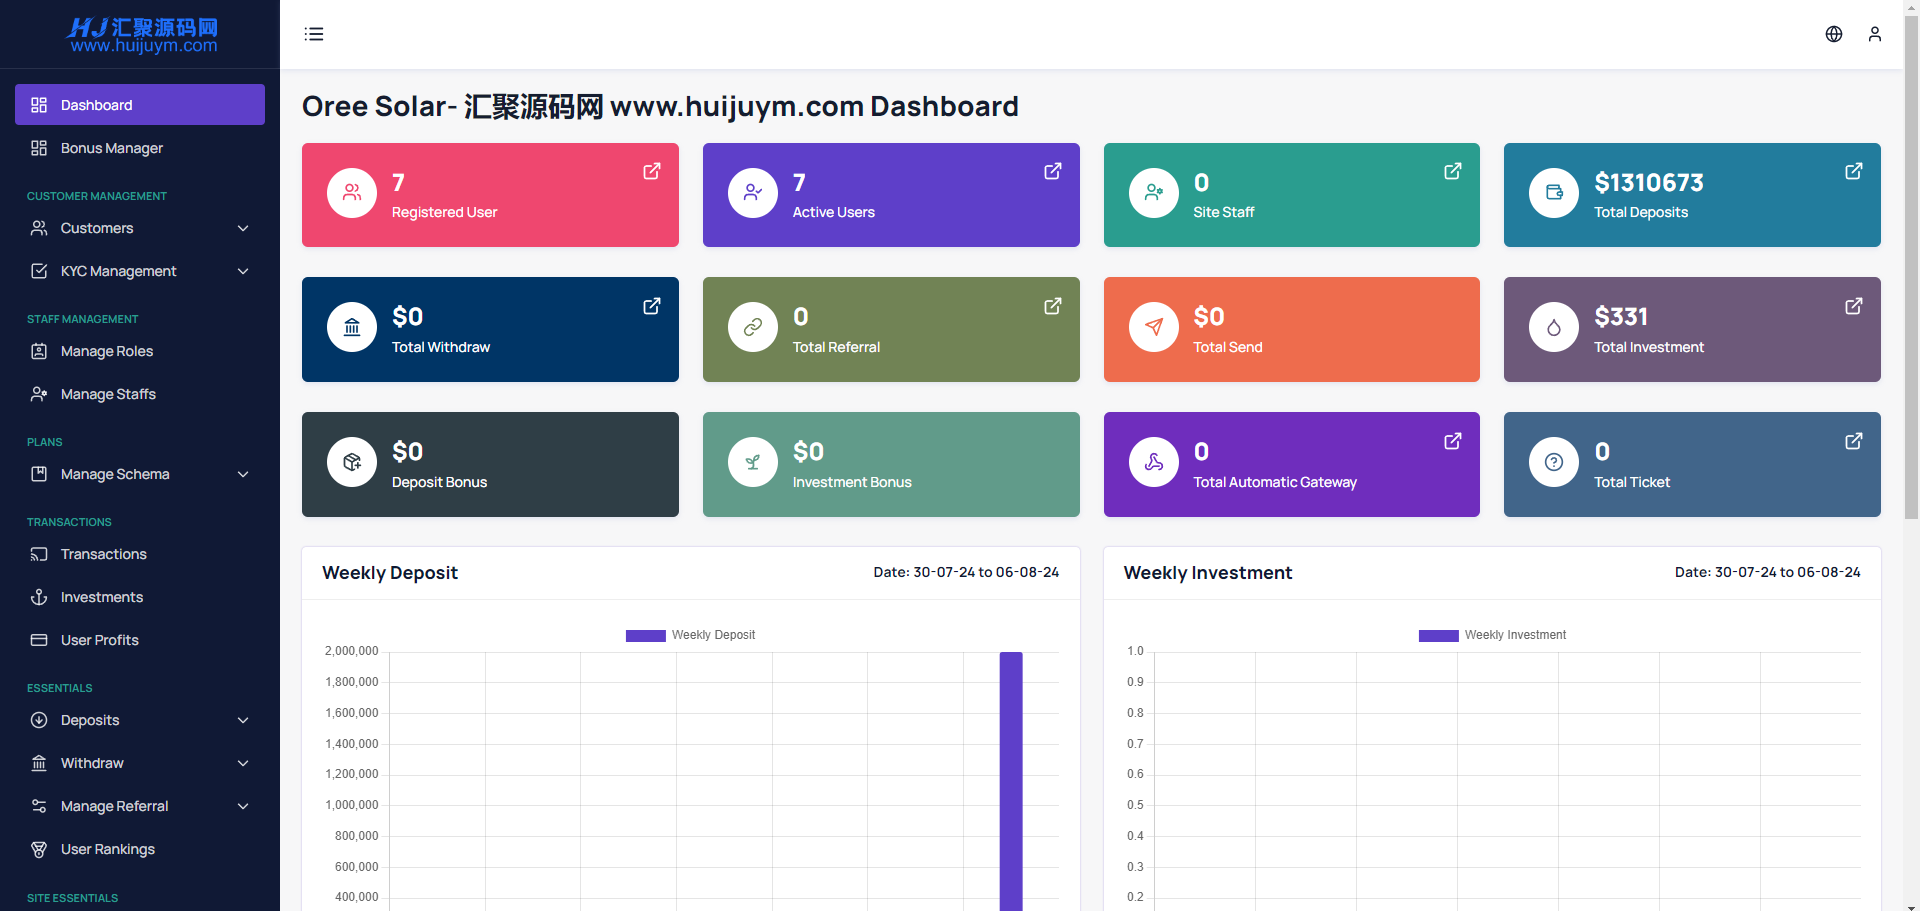Screen dimensions: 1920x911
Task: Toggle the Weekly Deposit legend swatch
Action: [645, 635]
